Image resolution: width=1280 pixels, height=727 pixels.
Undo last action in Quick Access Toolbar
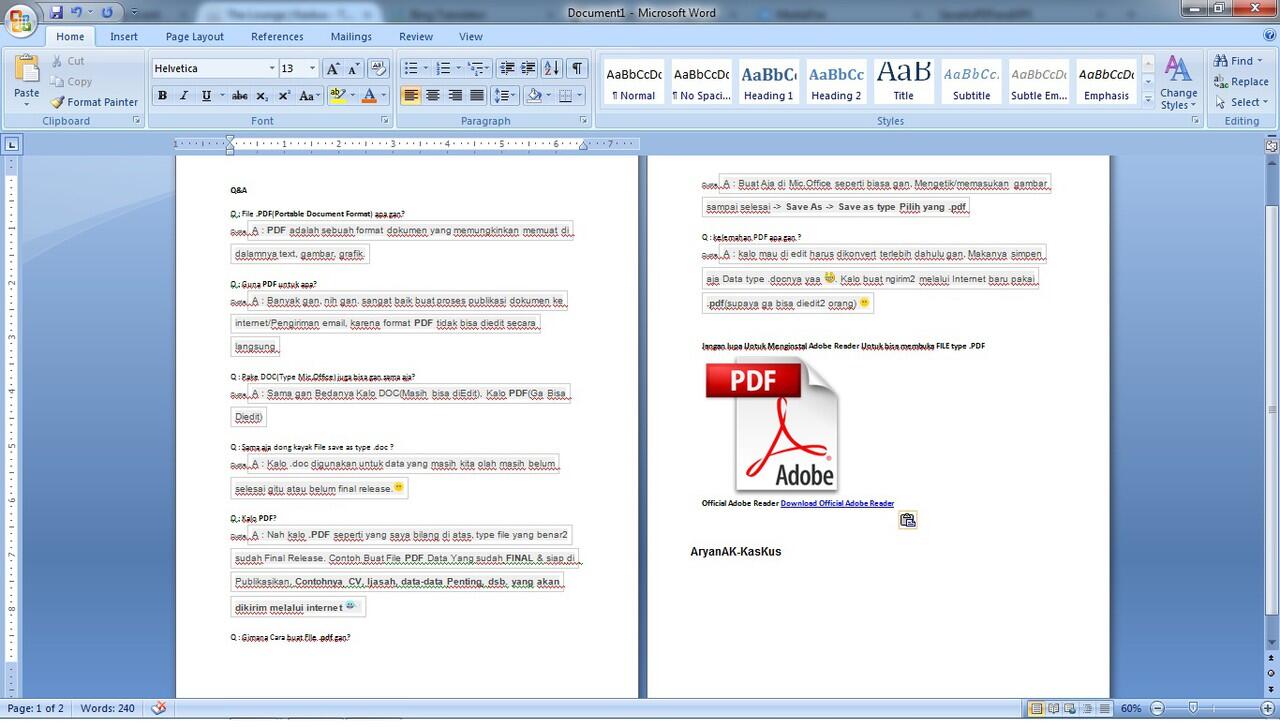pos(76,12)
